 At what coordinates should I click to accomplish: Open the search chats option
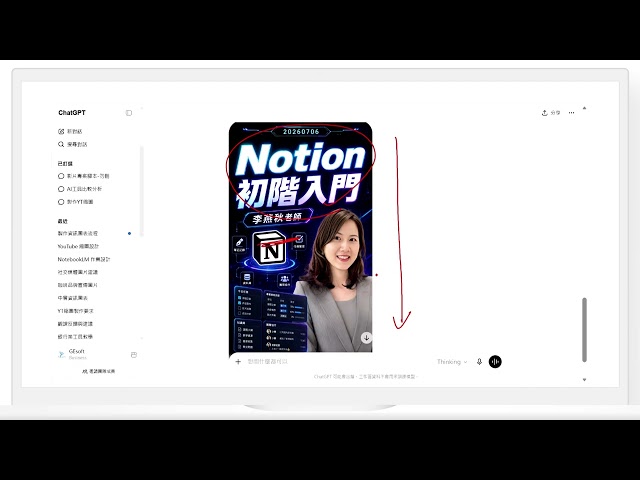pyautogui.click(x=73, y=144)
